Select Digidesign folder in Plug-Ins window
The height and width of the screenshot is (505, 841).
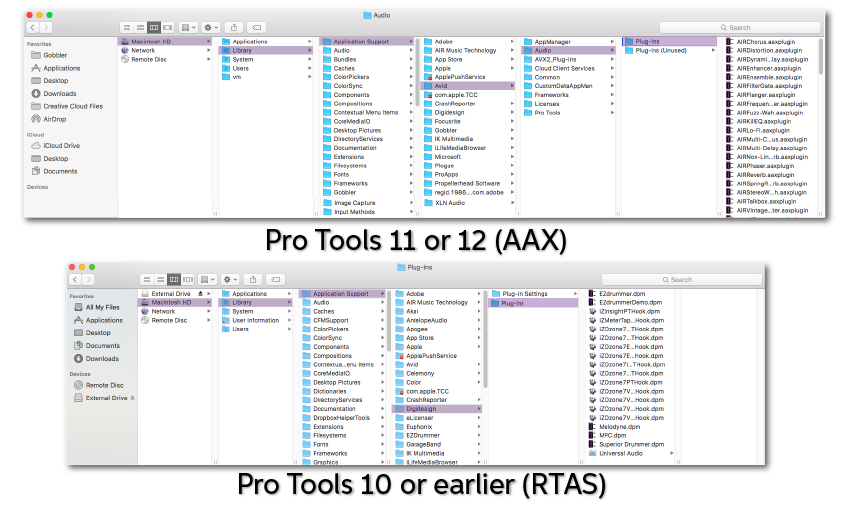(x=437, y=409)
